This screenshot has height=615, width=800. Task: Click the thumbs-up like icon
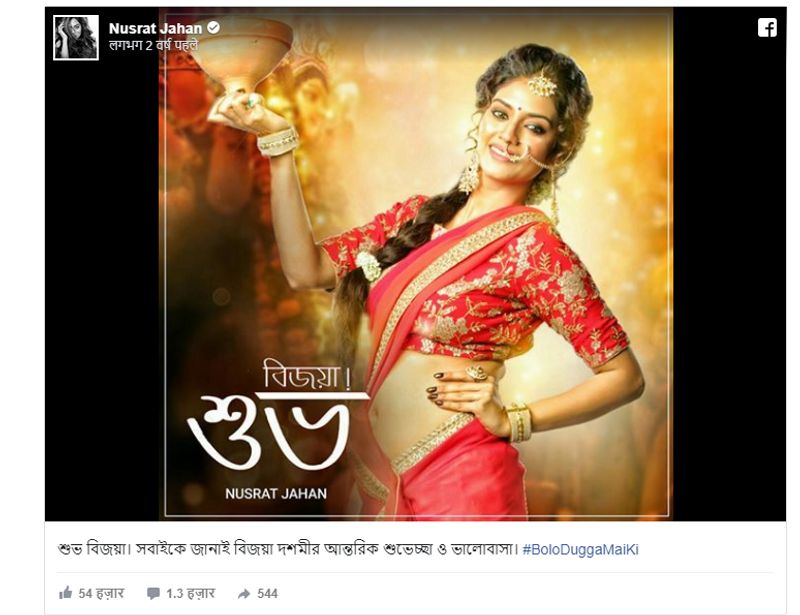(x=65, y=593)
